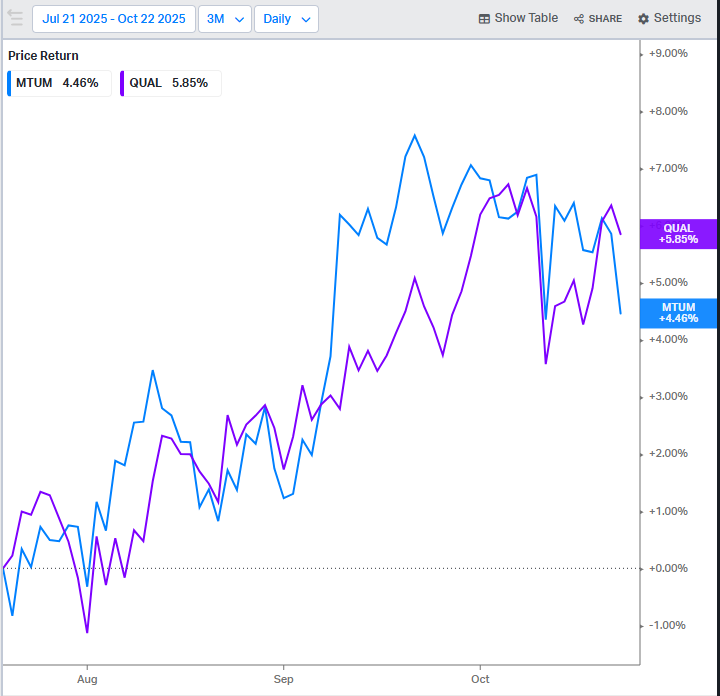Click the Price Return chart title
The height and width of the screenshot is (696, 720).
click(43, 56)
